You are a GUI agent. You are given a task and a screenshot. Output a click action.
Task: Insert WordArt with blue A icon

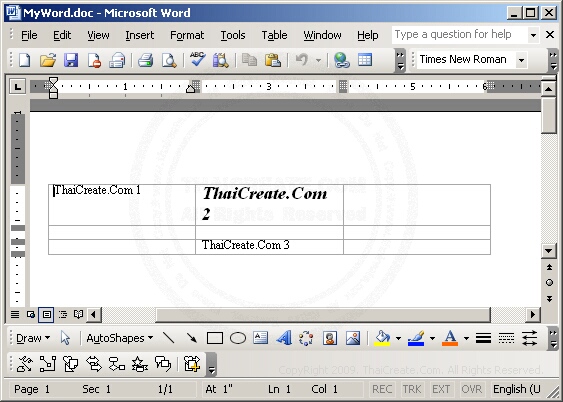[284, 338]
